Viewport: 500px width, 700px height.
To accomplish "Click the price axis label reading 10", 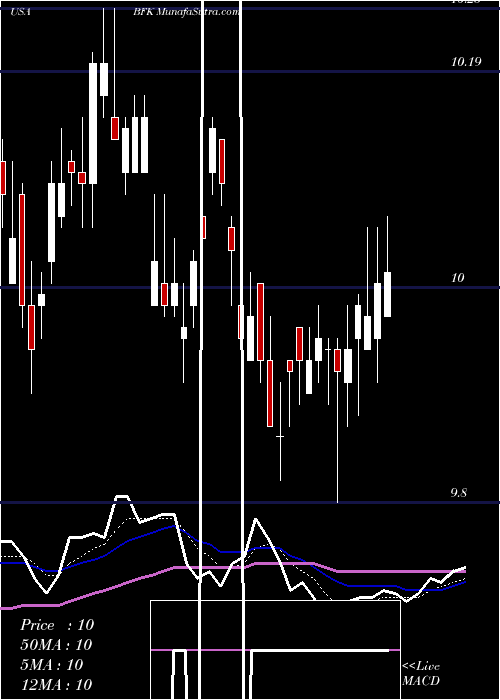I will (x=458, y=278).
